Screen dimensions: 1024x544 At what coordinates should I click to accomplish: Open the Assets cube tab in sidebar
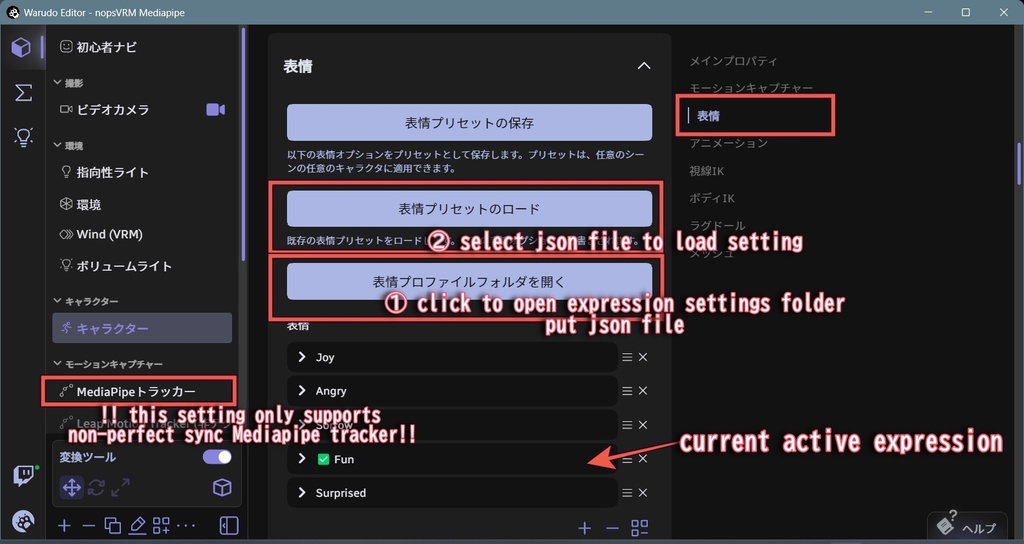[21, 48]
